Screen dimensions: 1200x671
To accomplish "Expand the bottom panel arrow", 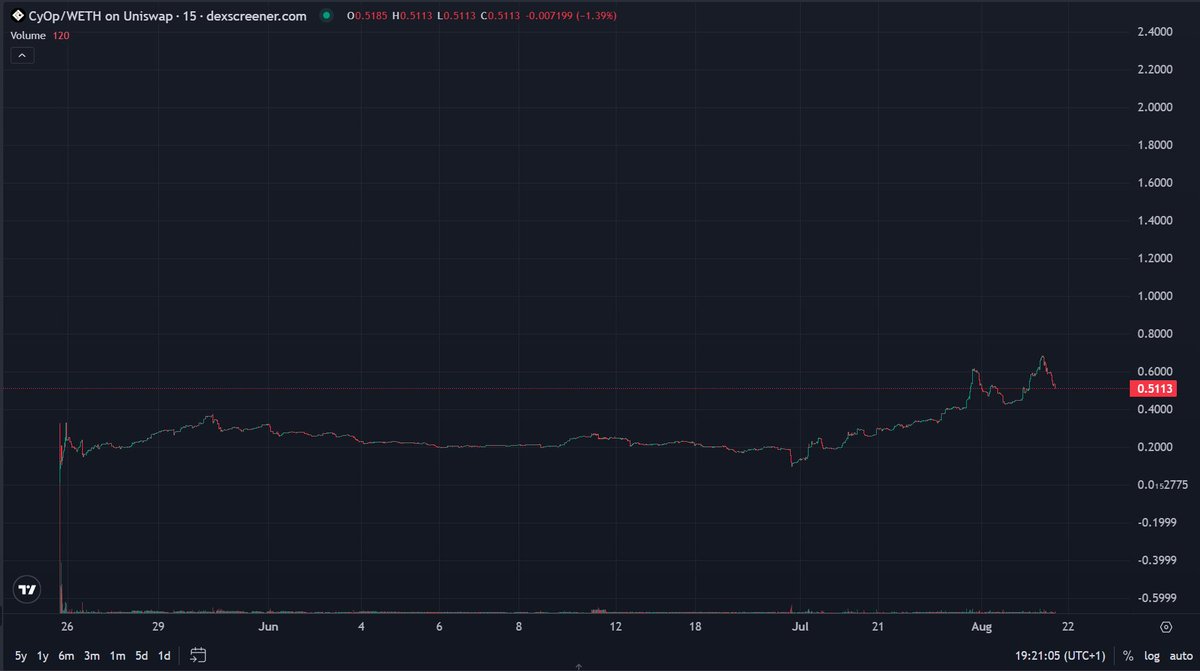I will point(579,664).
